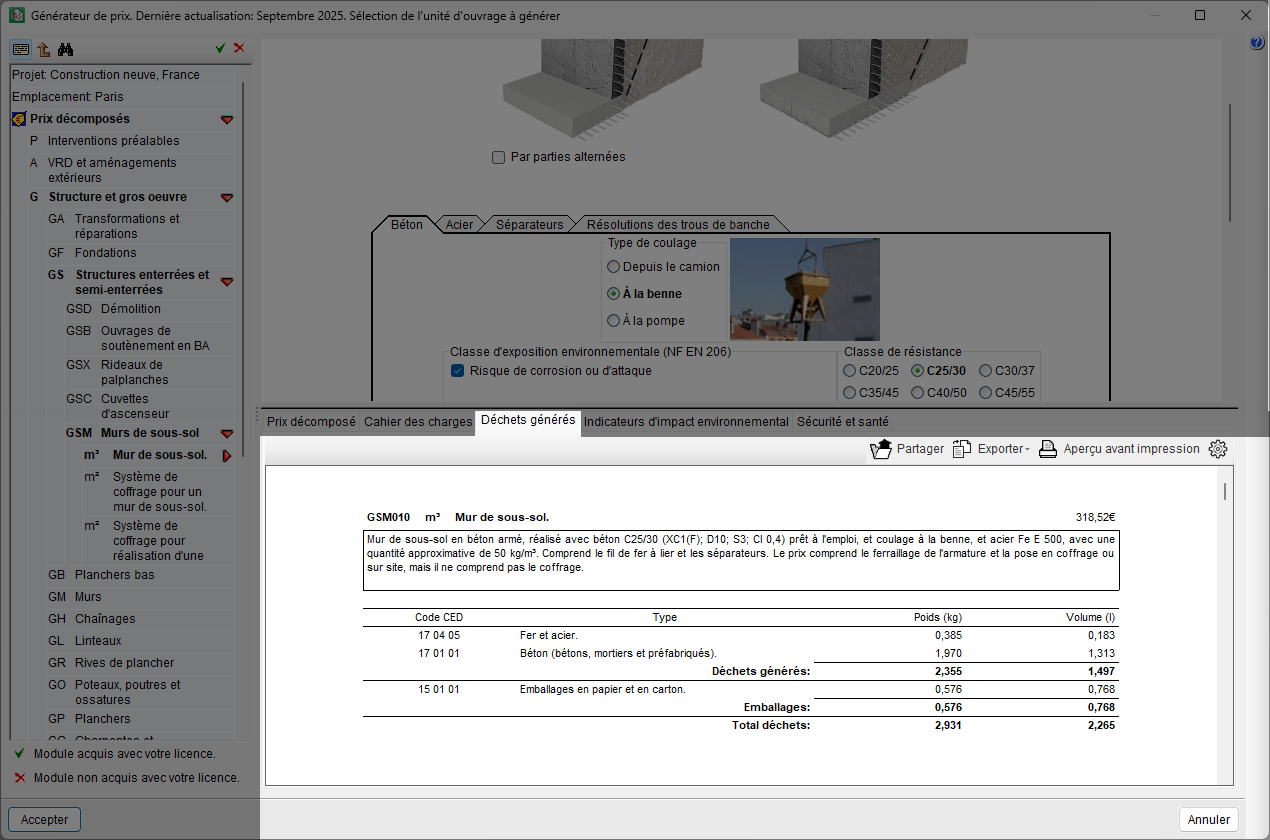Click the Prix décomposés euro tag icon
Screen dimensions: 1270x840
pos(19,119)
